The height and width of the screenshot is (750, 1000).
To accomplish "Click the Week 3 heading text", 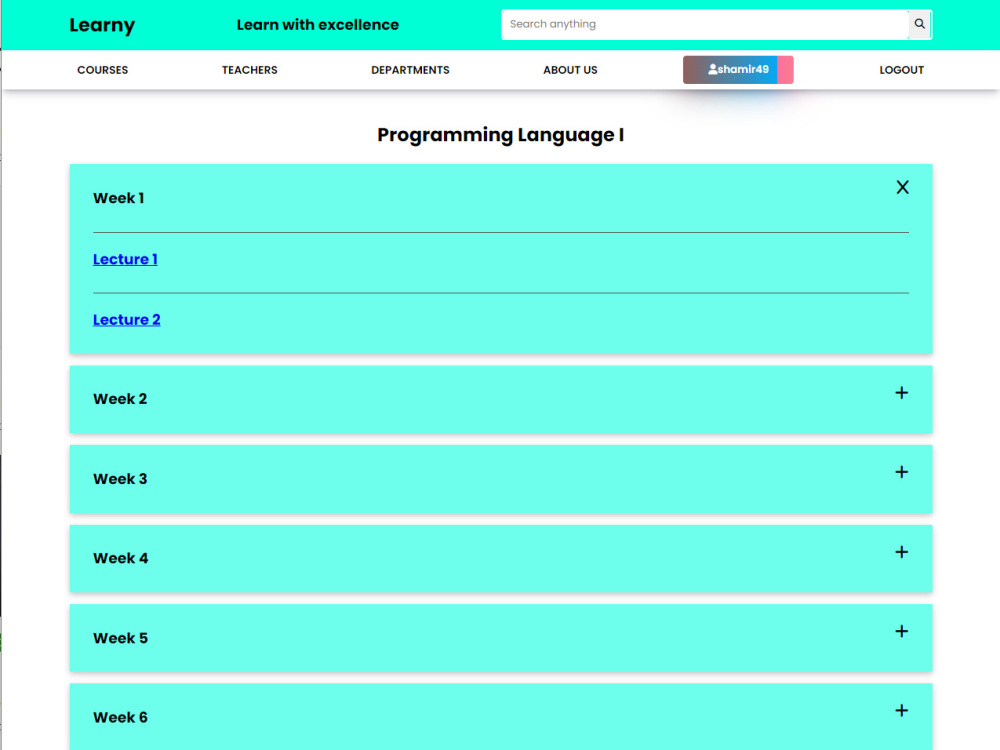I will tap(120, 479).
